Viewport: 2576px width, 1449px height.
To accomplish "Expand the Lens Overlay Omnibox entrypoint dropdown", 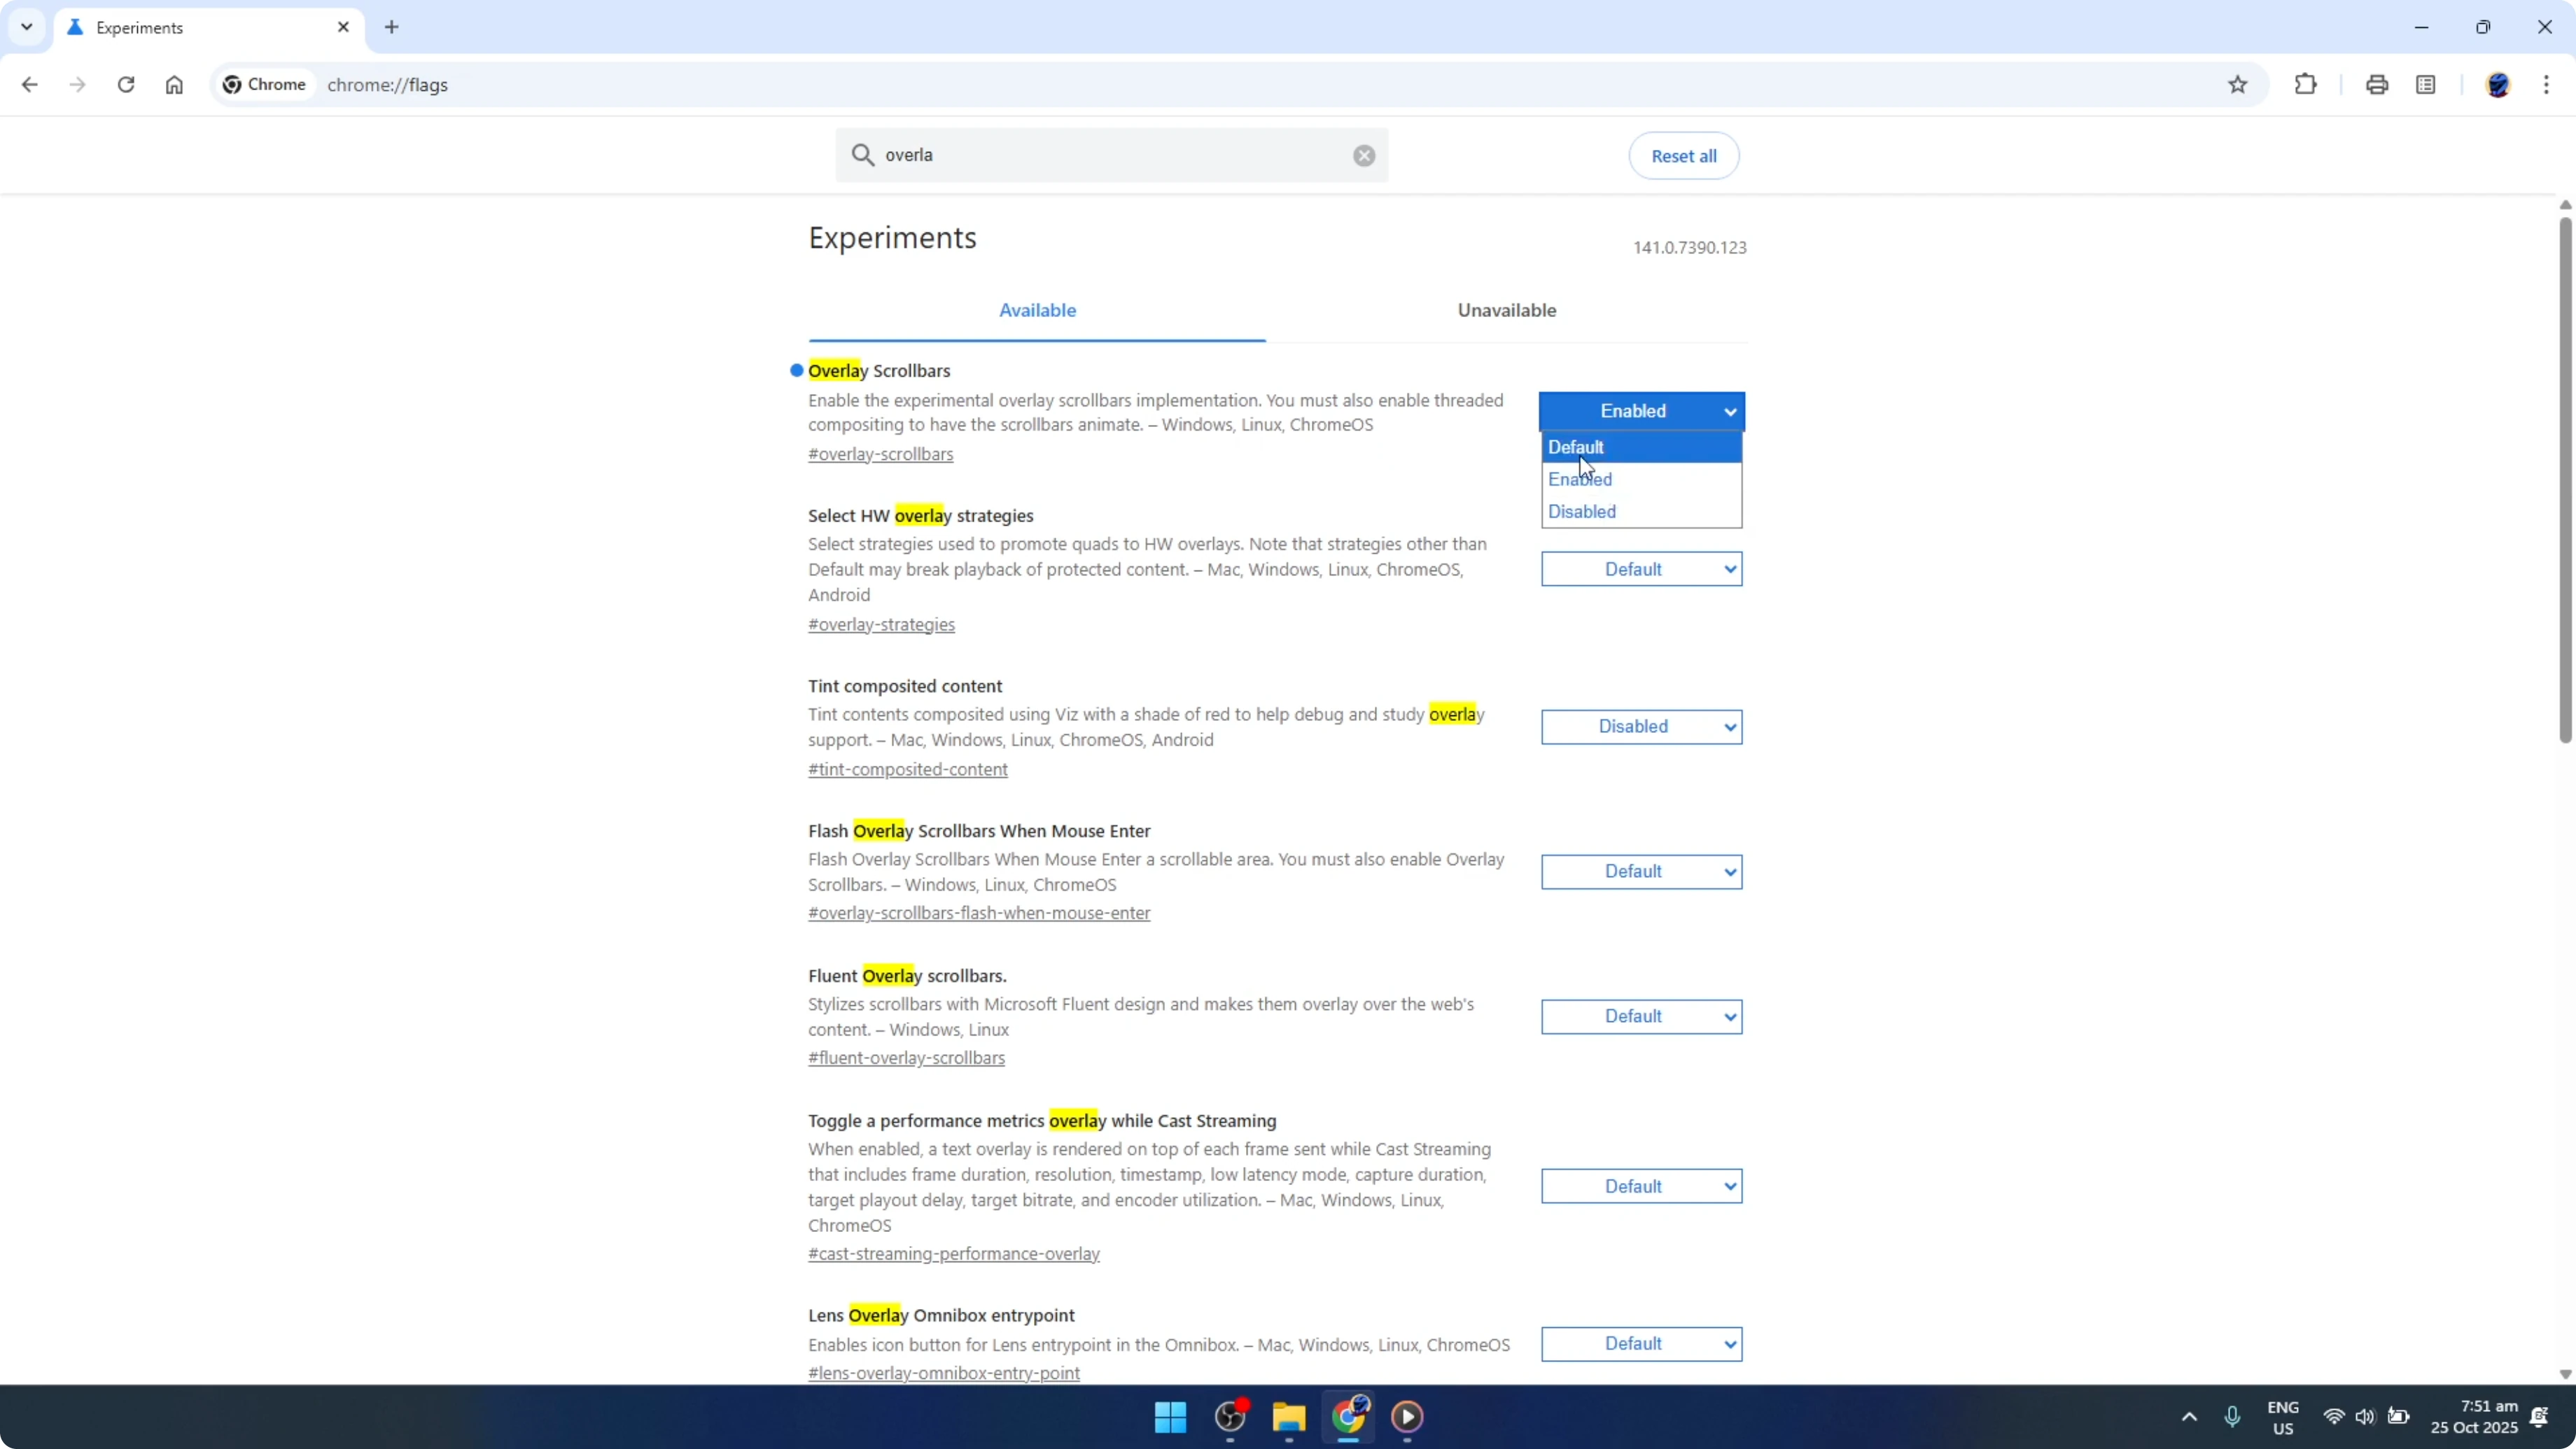I will tap(1641, 1344).
